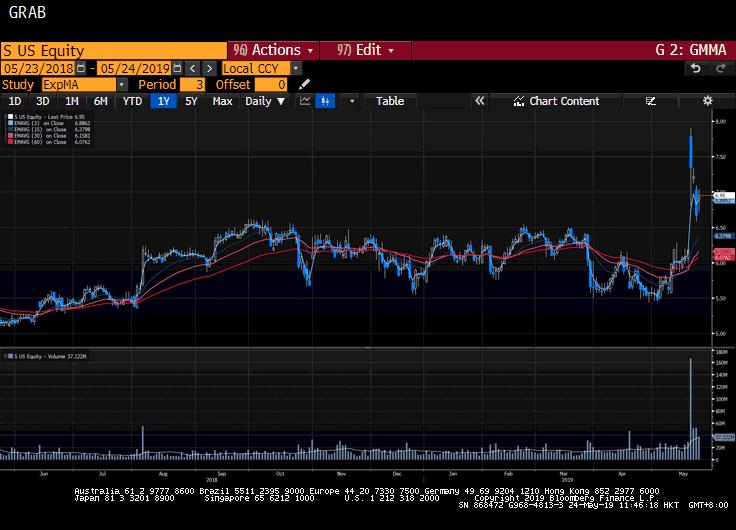
Task: Open start date calendar picker
Action: 82,68
